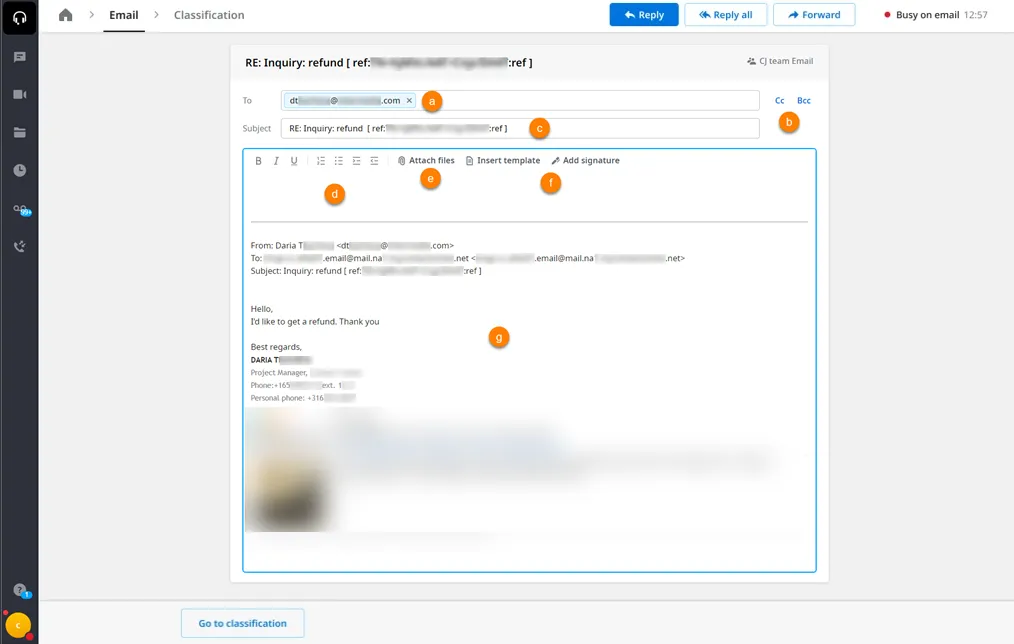The height and width of the screenshot is (644, 1014).
Task: Open the video camera sidebar icon
Action: point(19,94)
